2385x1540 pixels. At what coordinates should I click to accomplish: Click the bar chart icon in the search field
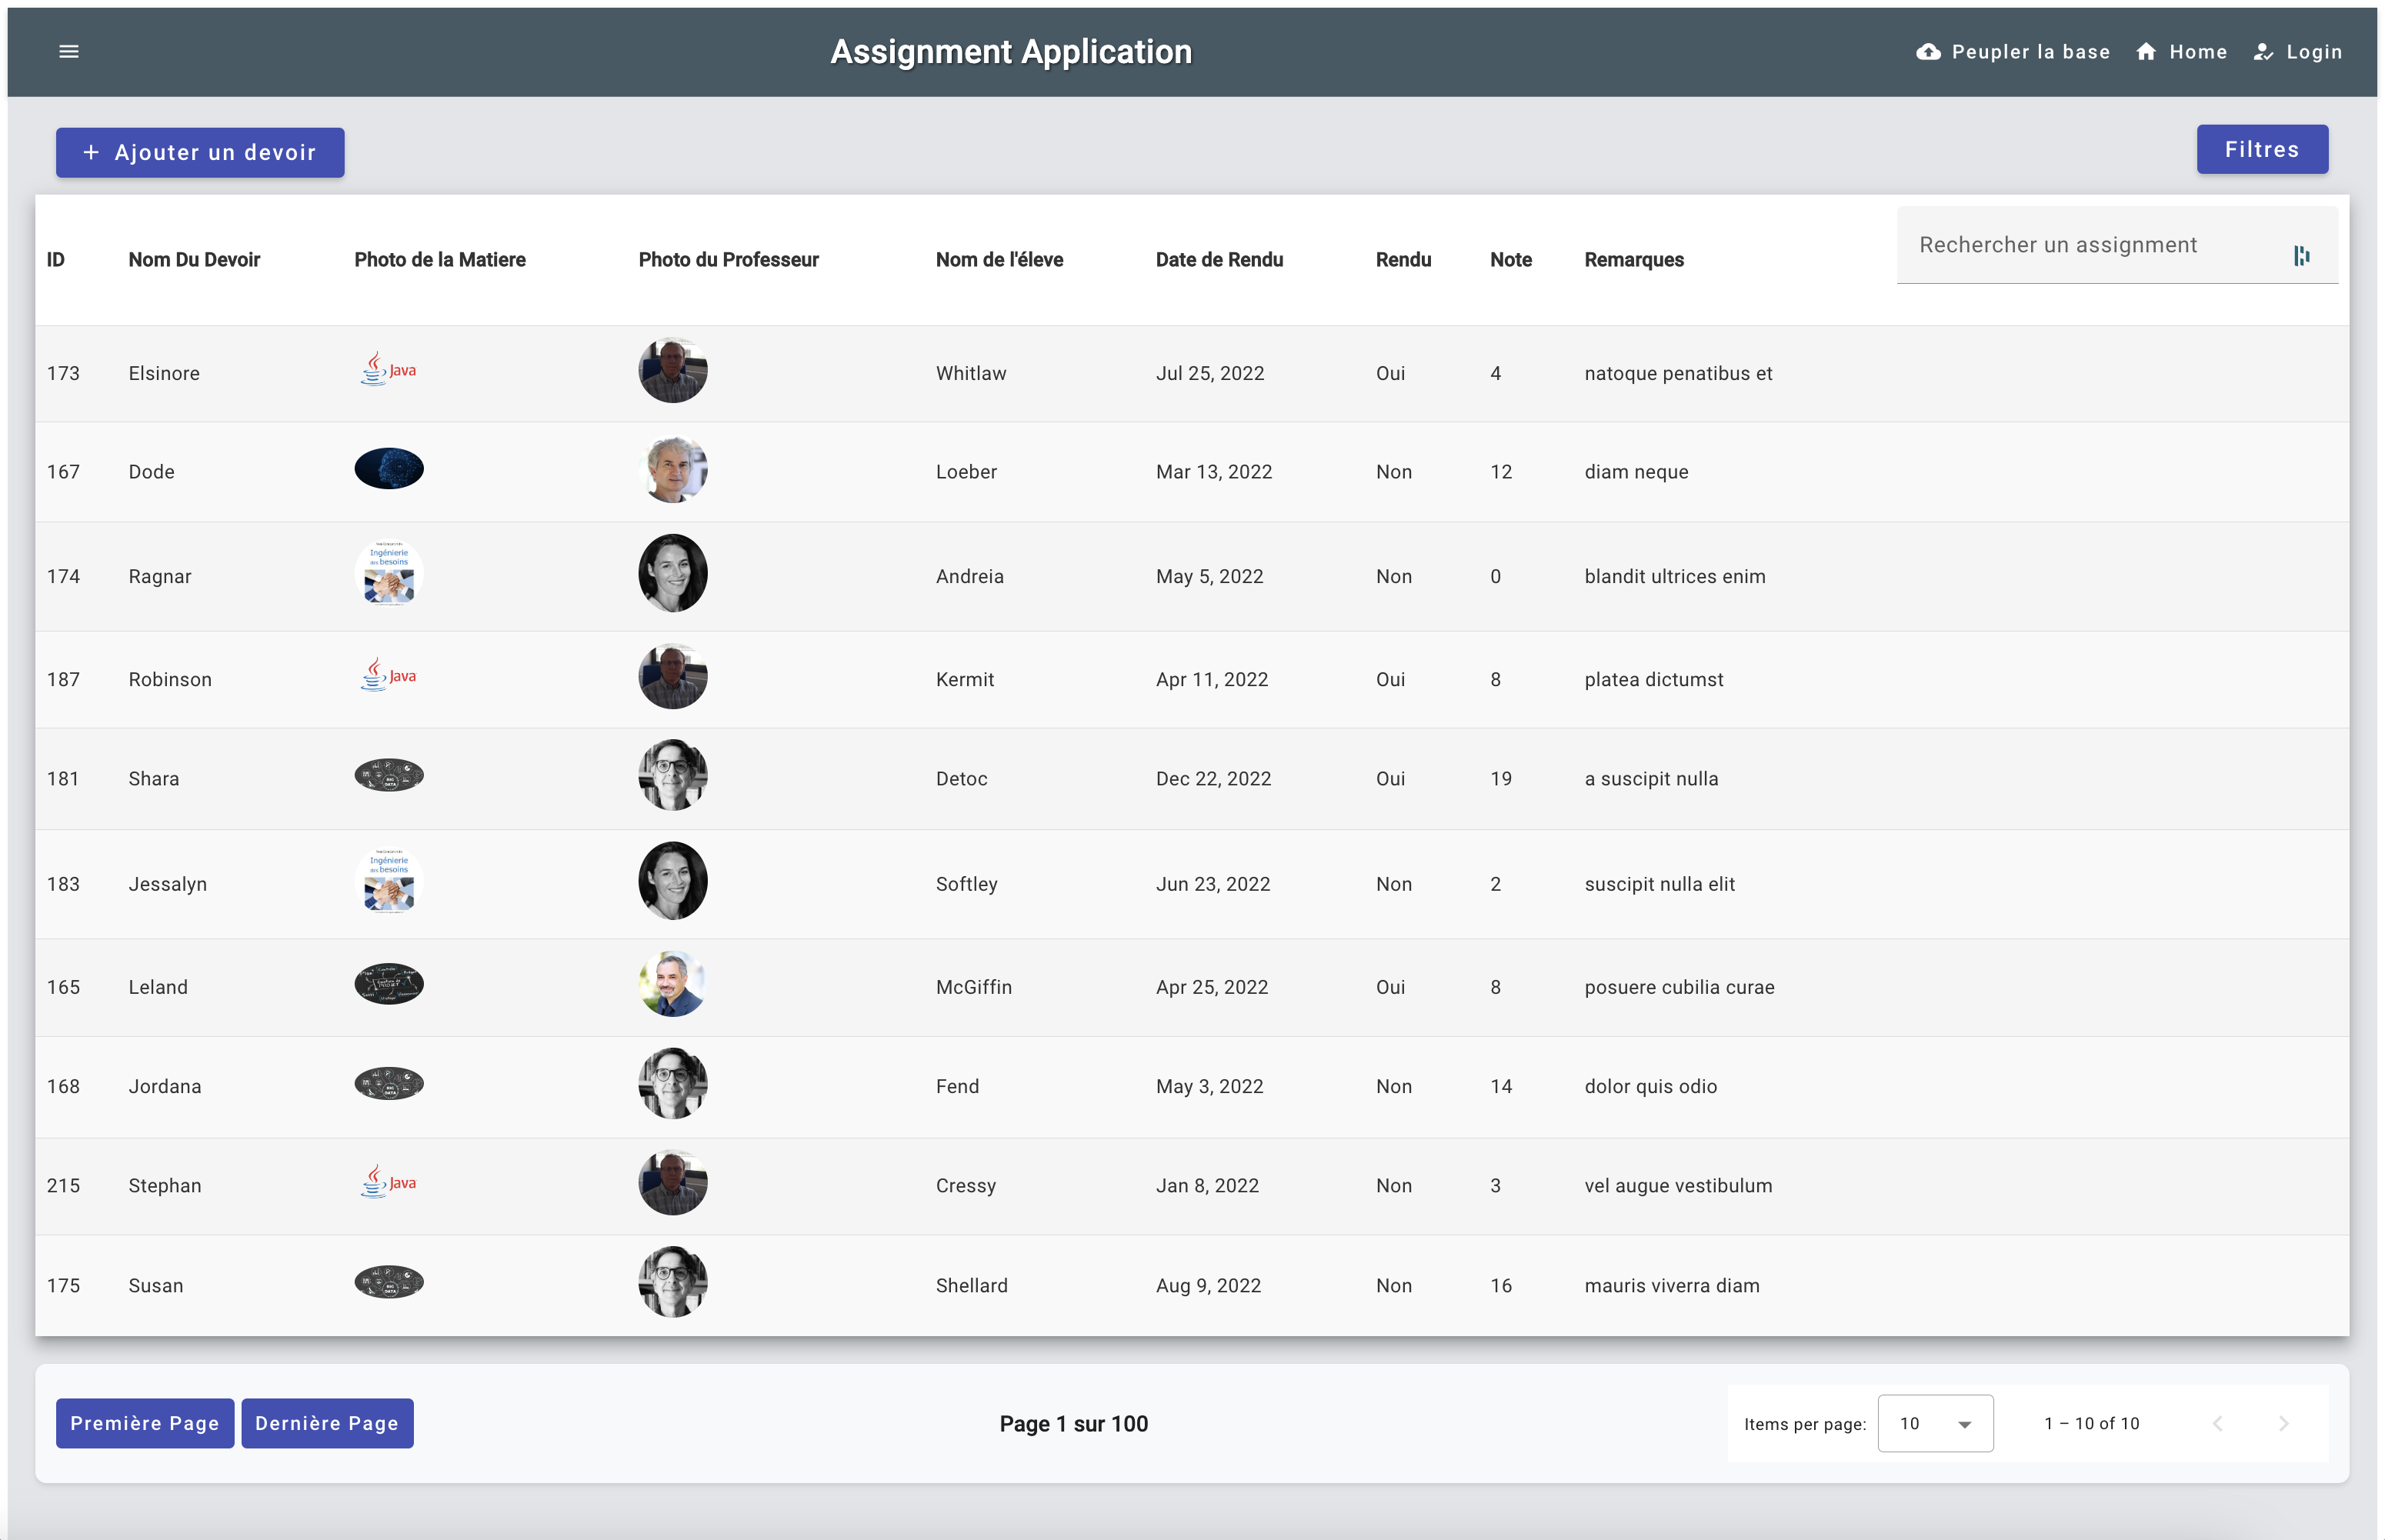click(2302, 256)
